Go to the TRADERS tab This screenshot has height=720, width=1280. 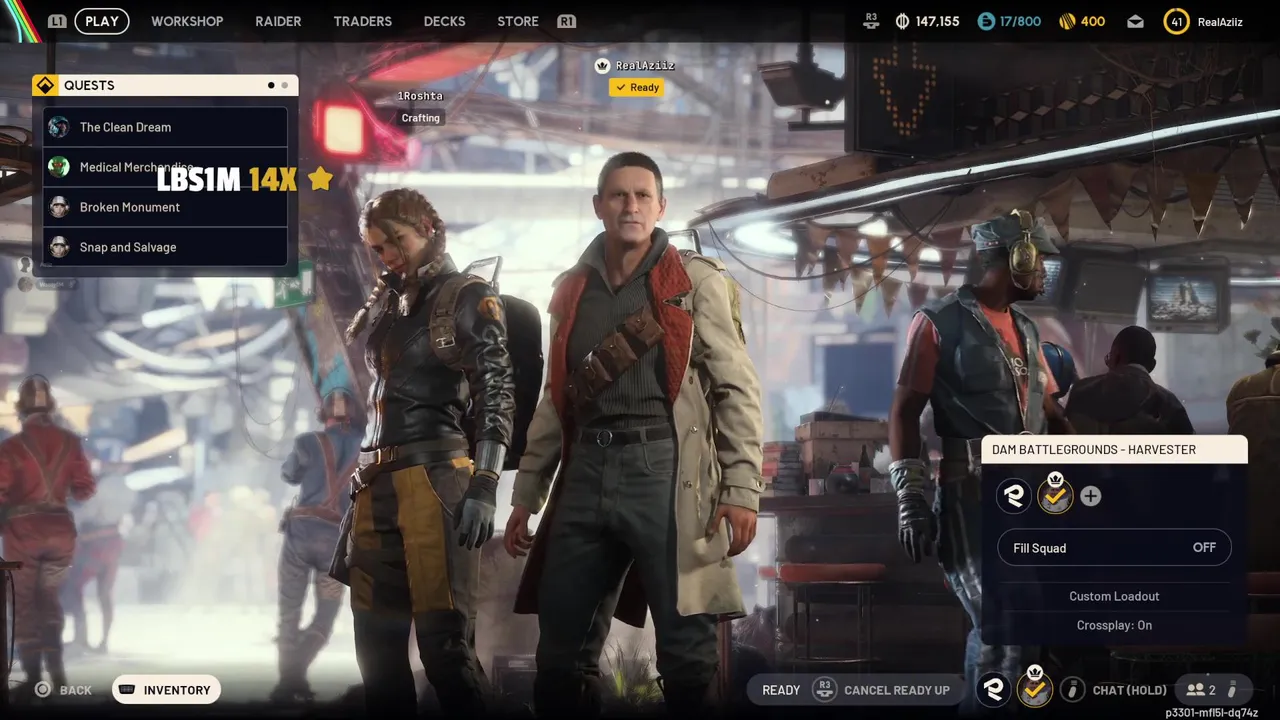click(362, 21)
